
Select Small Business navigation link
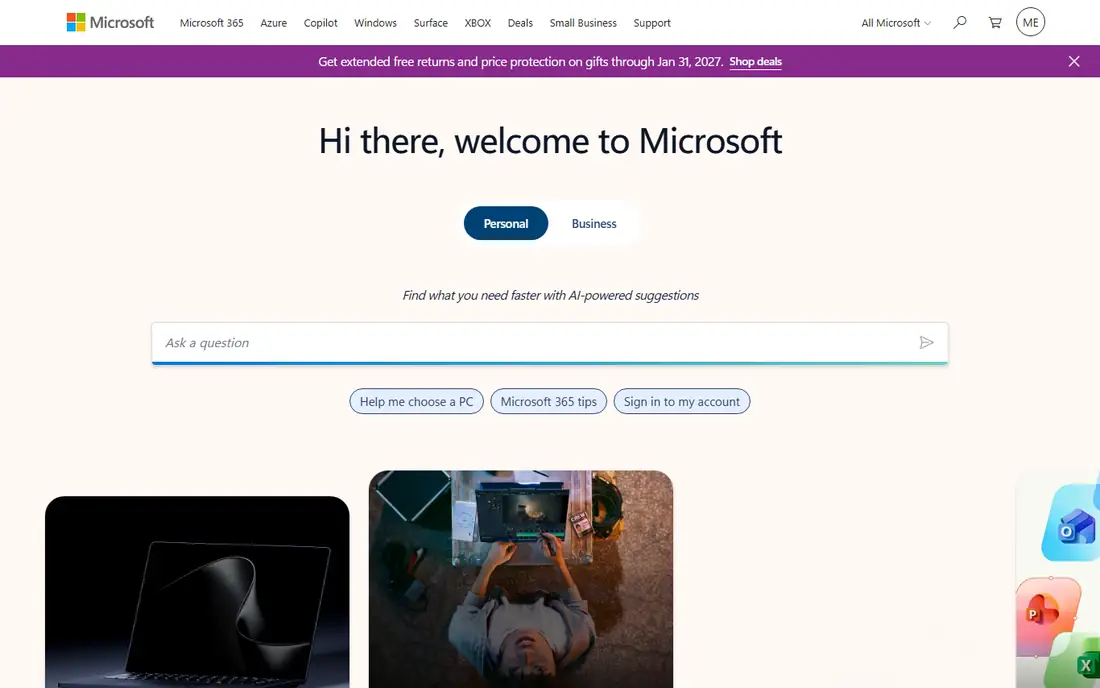tap(583, 23)
